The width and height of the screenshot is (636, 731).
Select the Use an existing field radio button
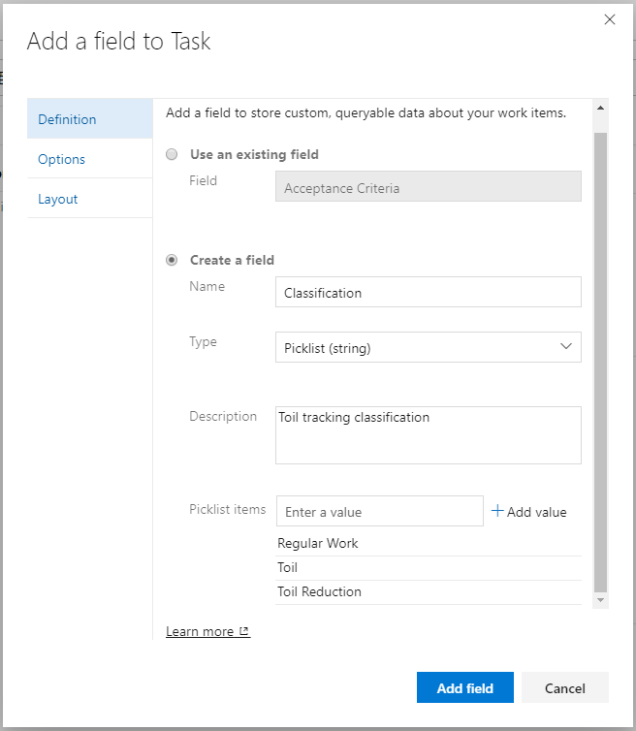[172, 154]
